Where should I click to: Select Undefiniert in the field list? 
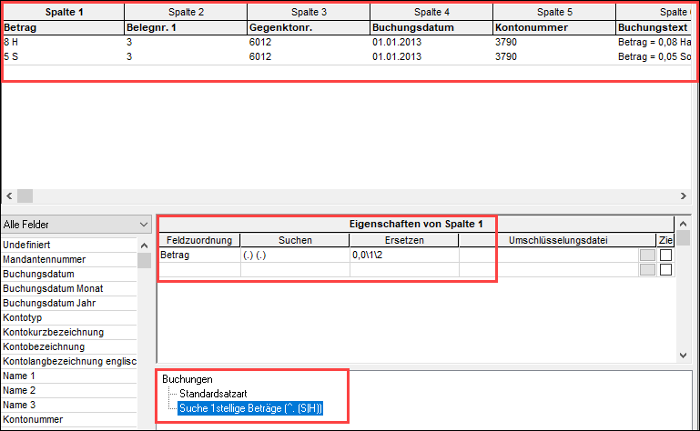tap(69, 245)
